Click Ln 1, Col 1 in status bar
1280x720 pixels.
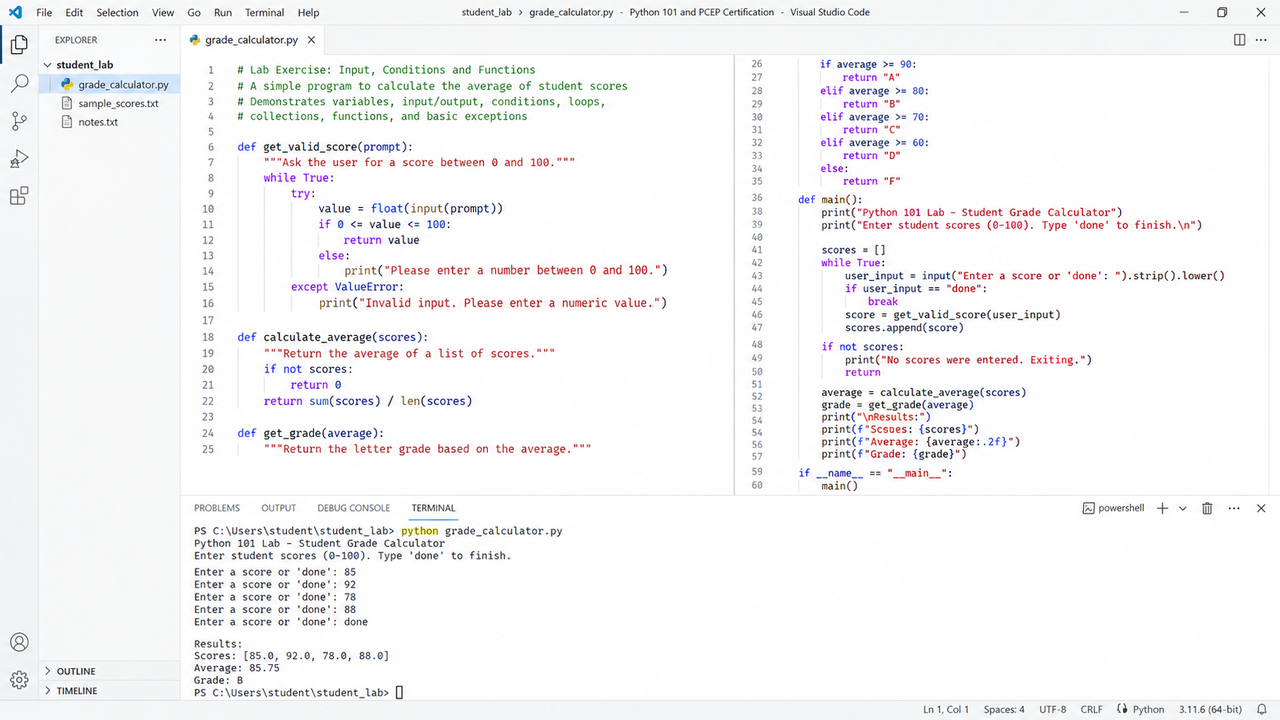click(945, 709)
